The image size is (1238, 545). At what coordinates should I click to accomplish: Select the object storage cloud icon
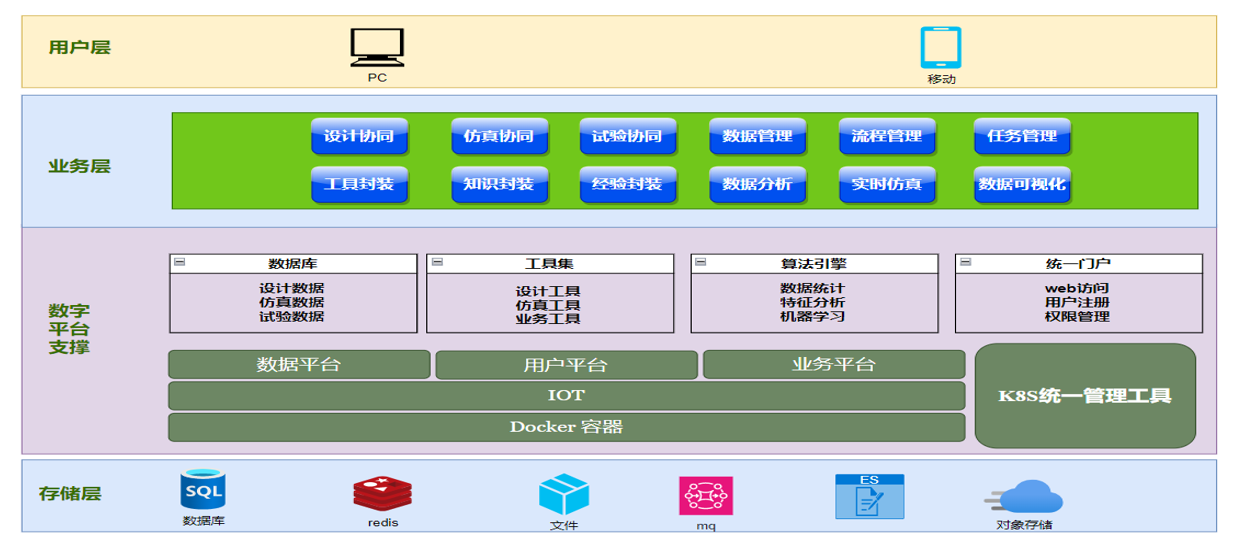coord(1023,497)
